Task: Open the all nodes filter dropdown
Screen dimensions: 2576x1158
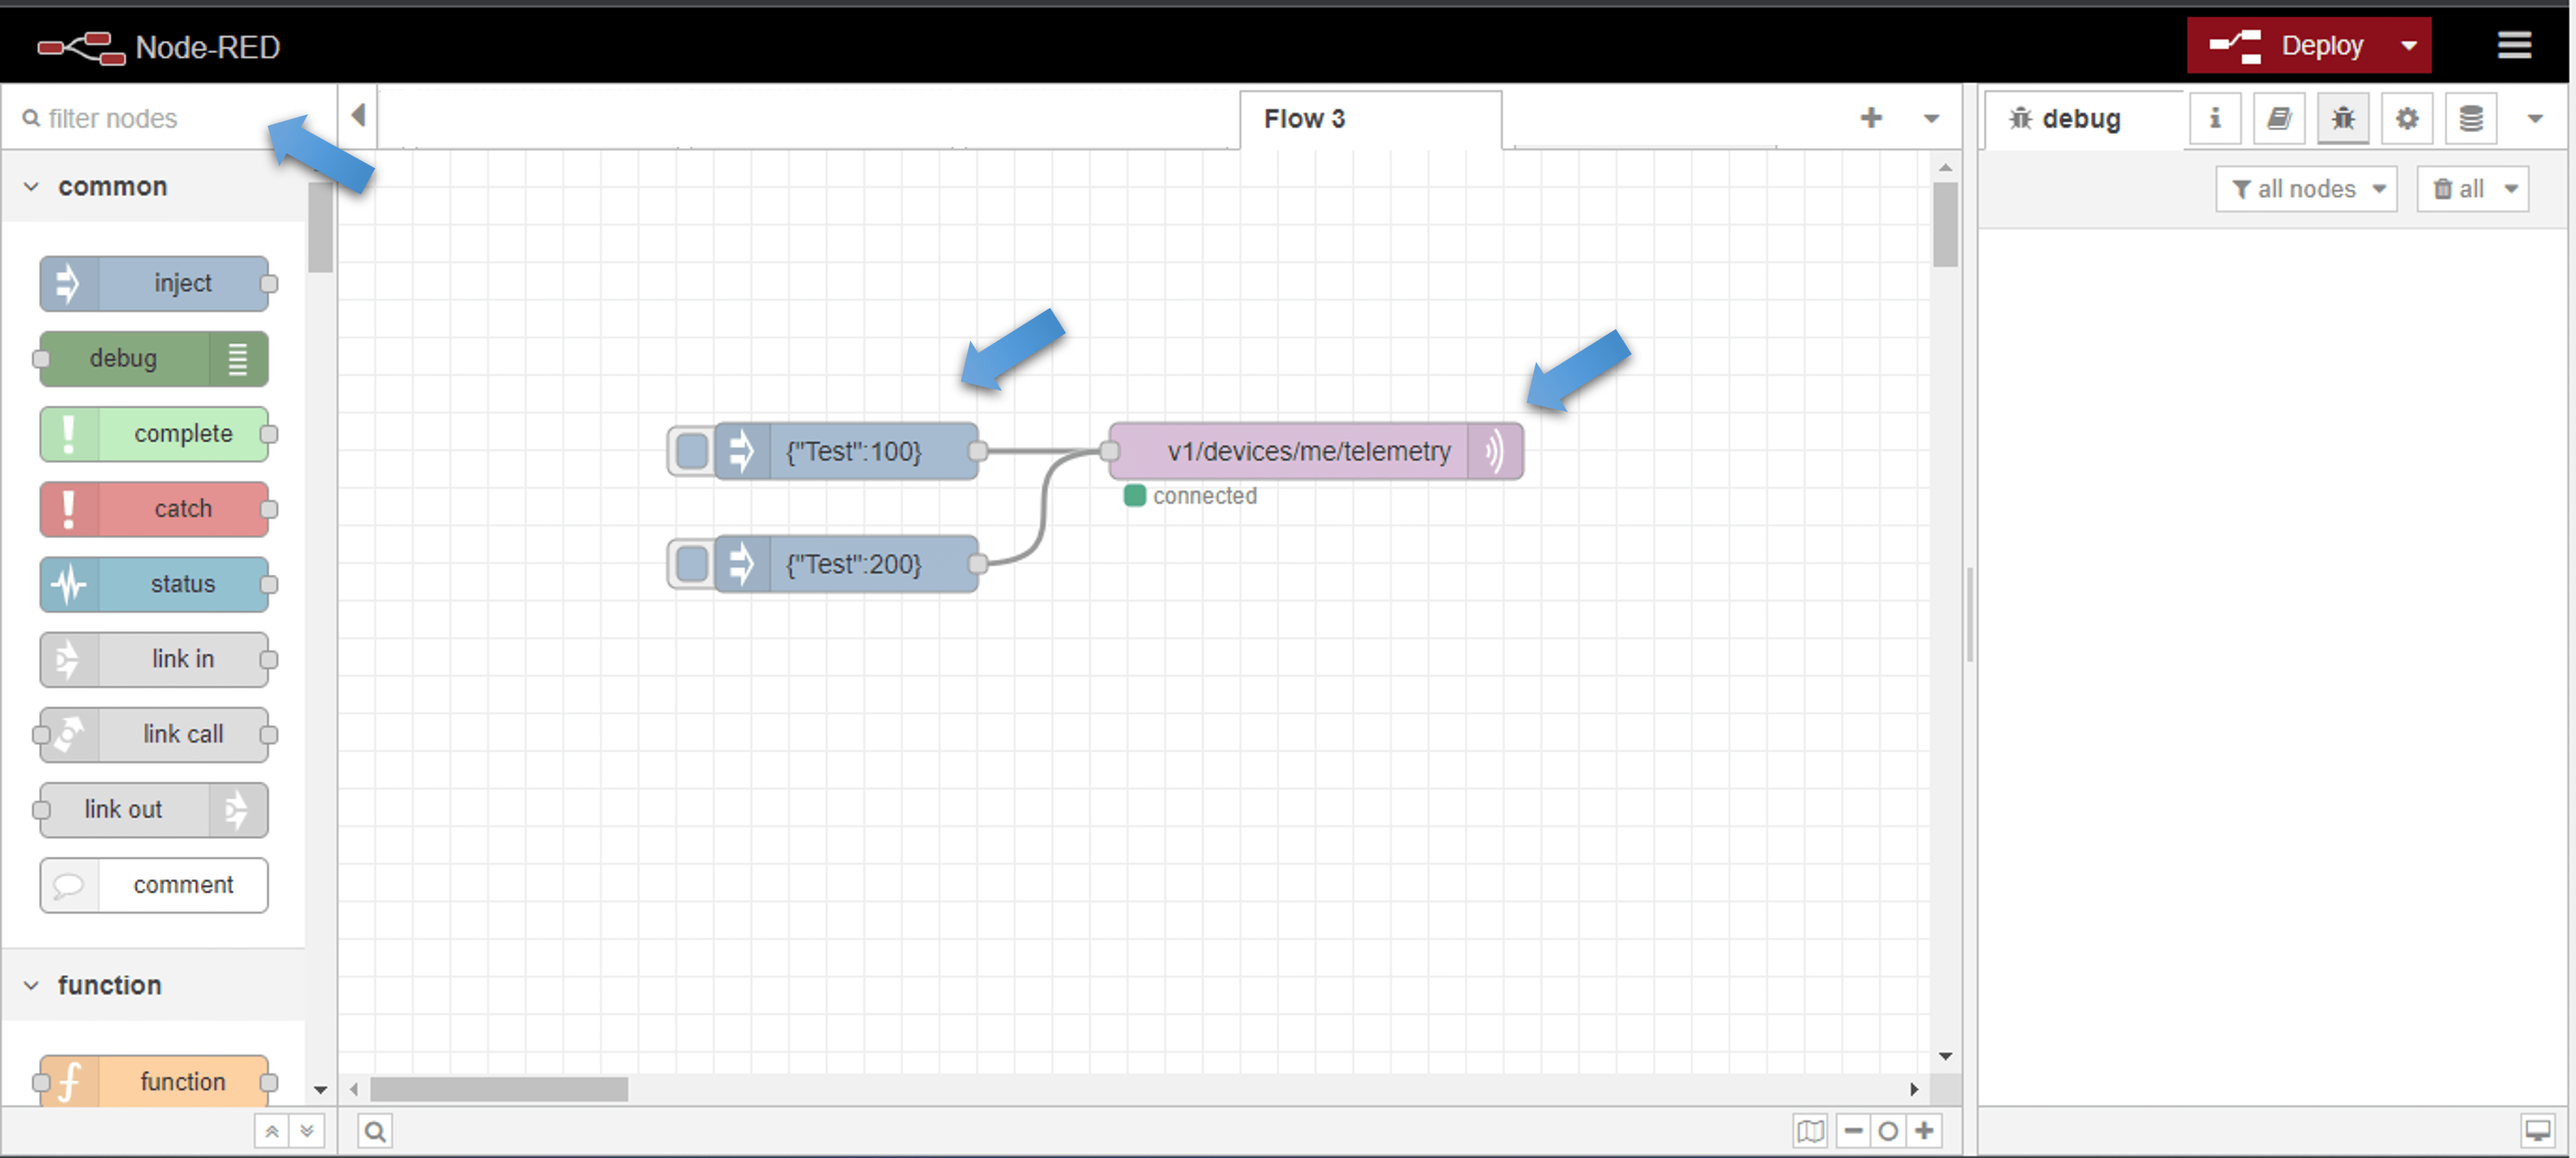Action: pyautogui.click(x=2305, y=189)
